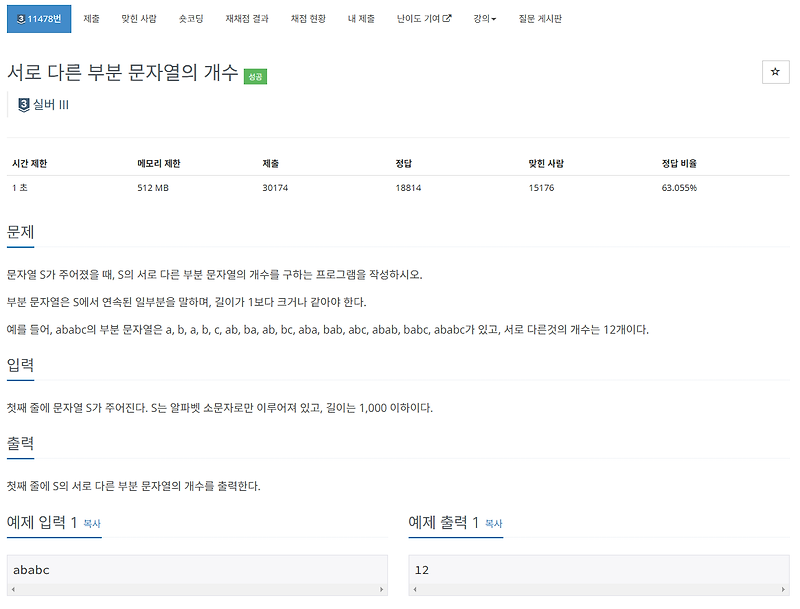Click the green 성공 badge

click(x=255, y=77)
